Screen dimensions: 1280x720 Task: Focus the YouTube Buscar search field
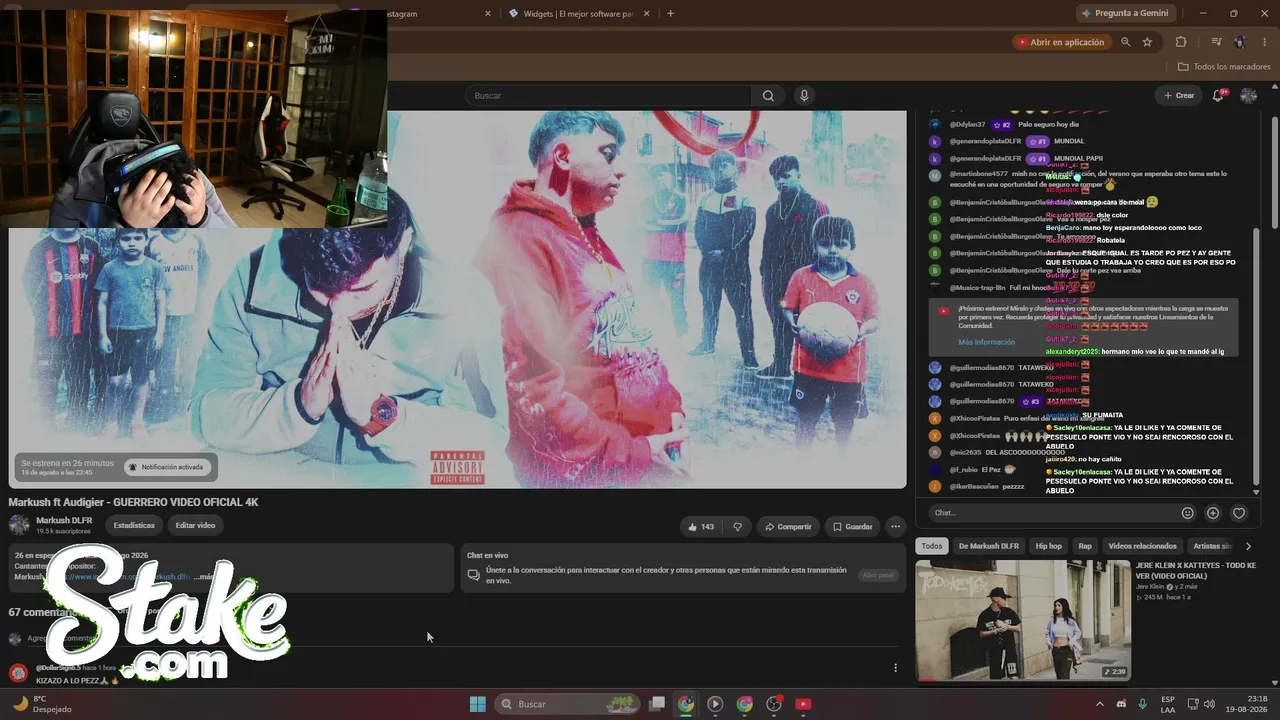click(608, 96)
